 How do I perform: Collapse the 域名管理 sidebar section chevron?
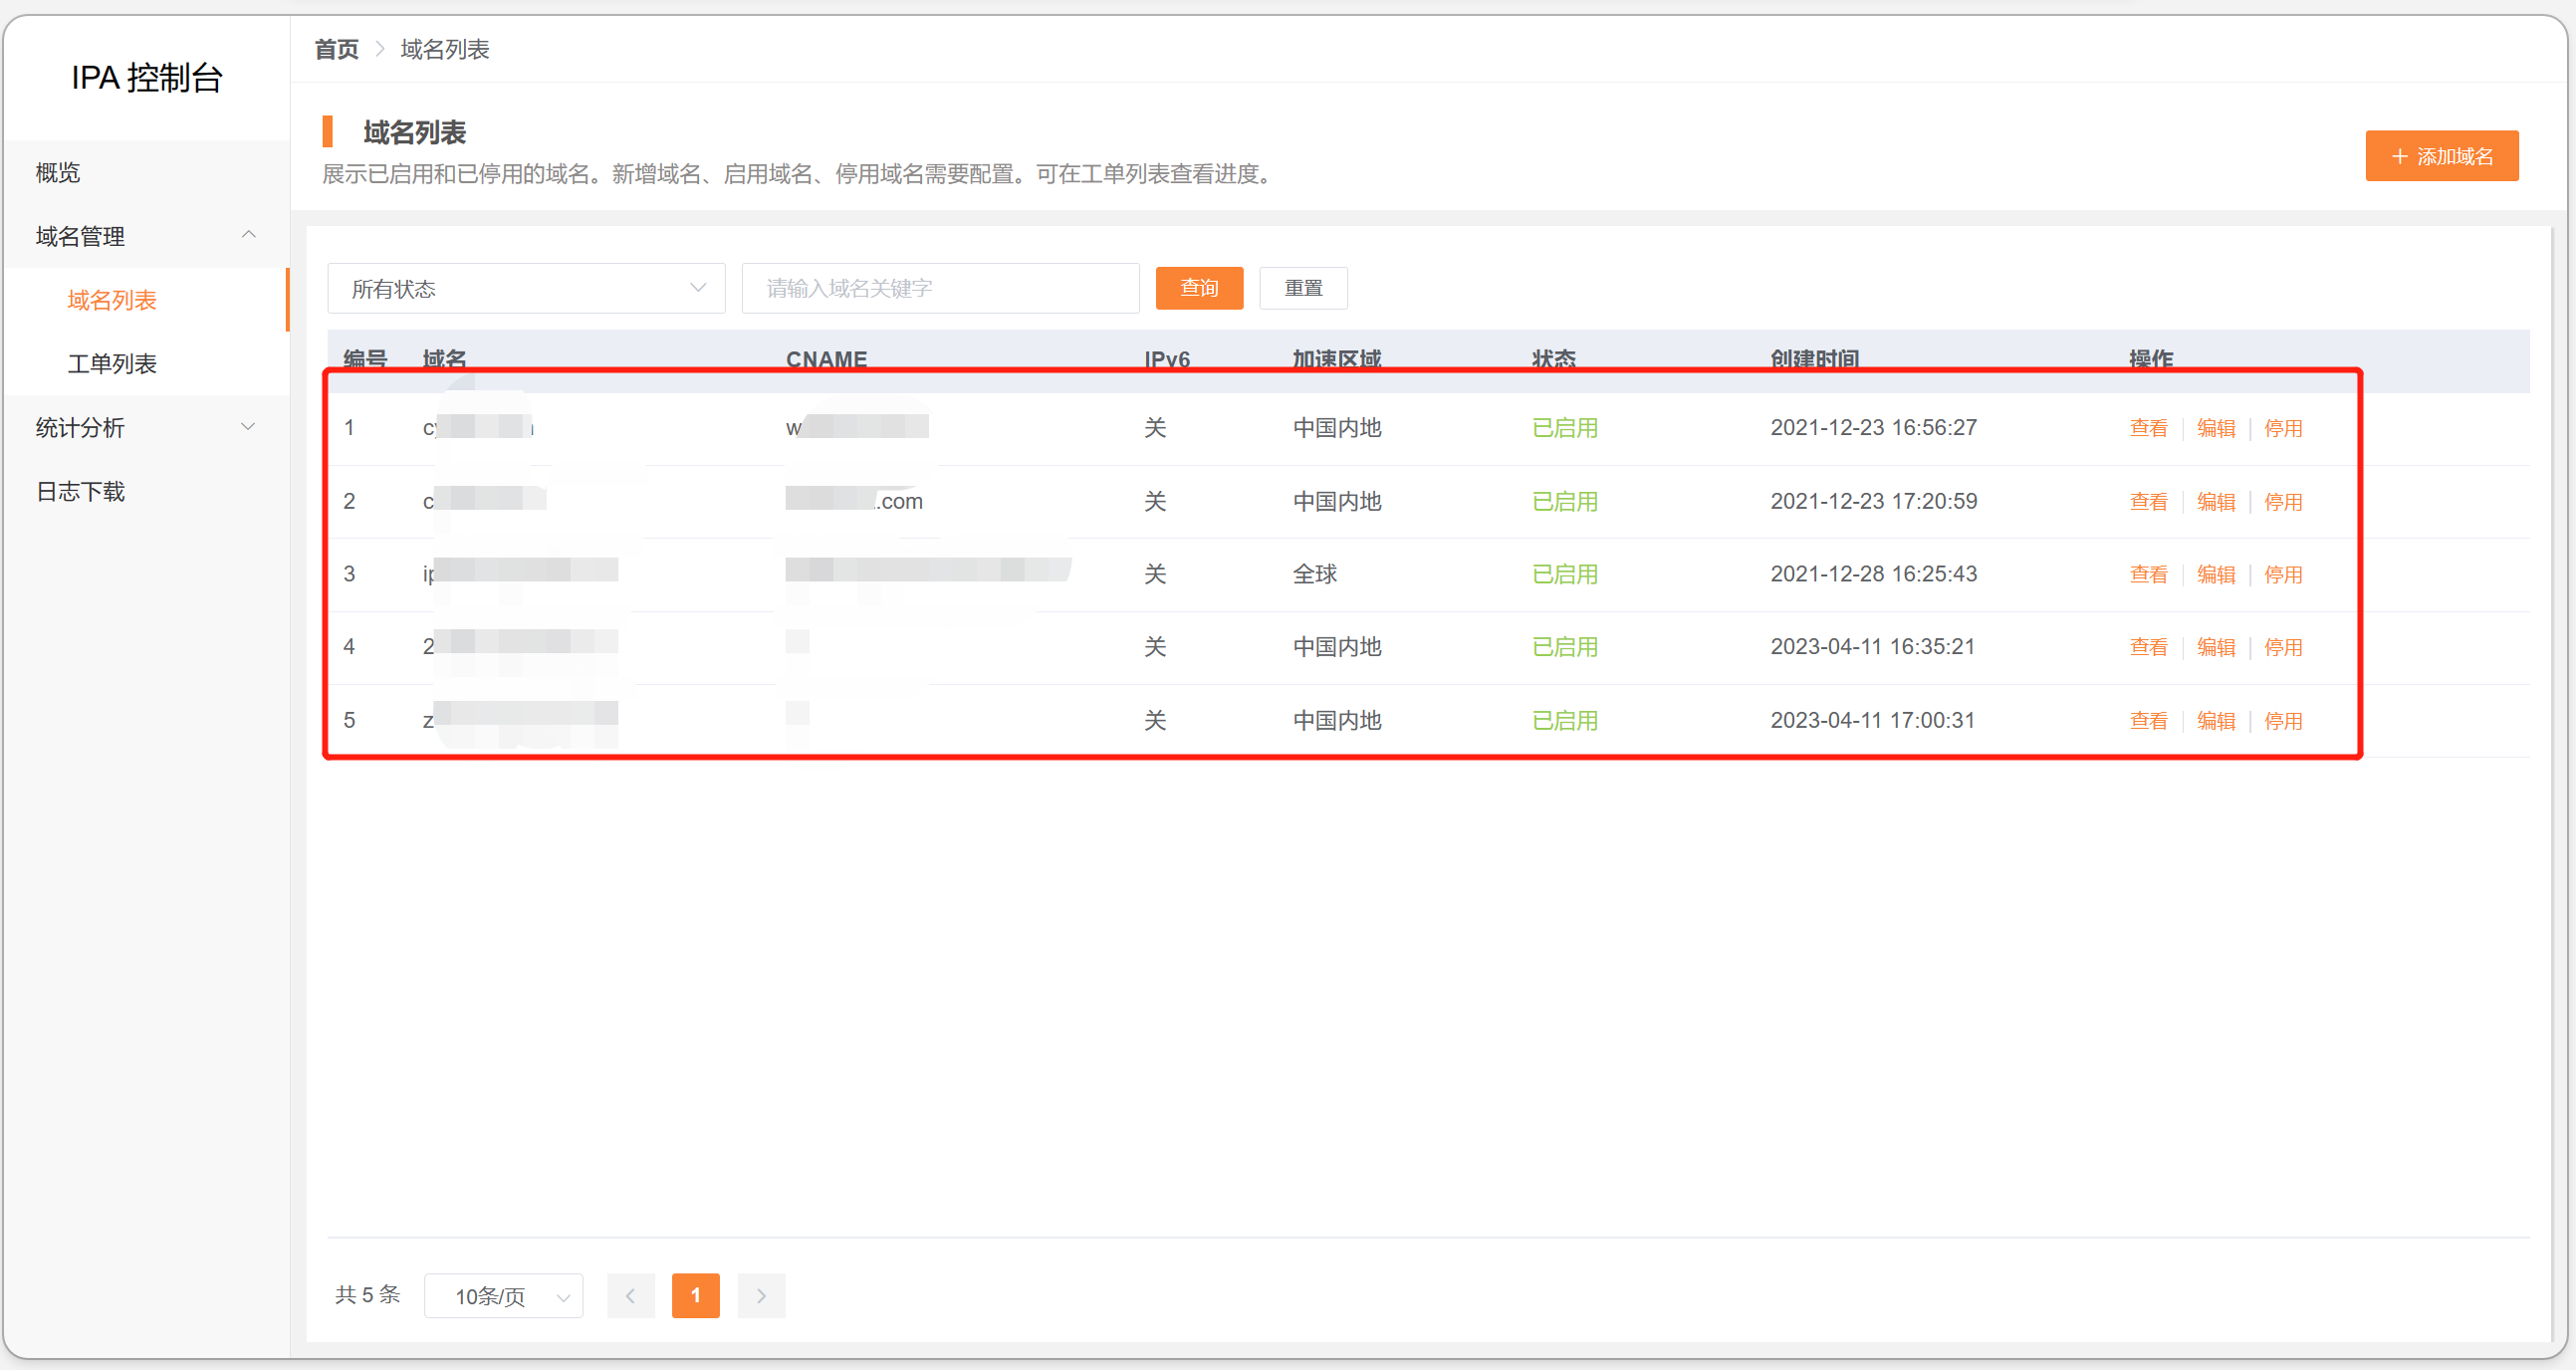[x=249, y=235]
